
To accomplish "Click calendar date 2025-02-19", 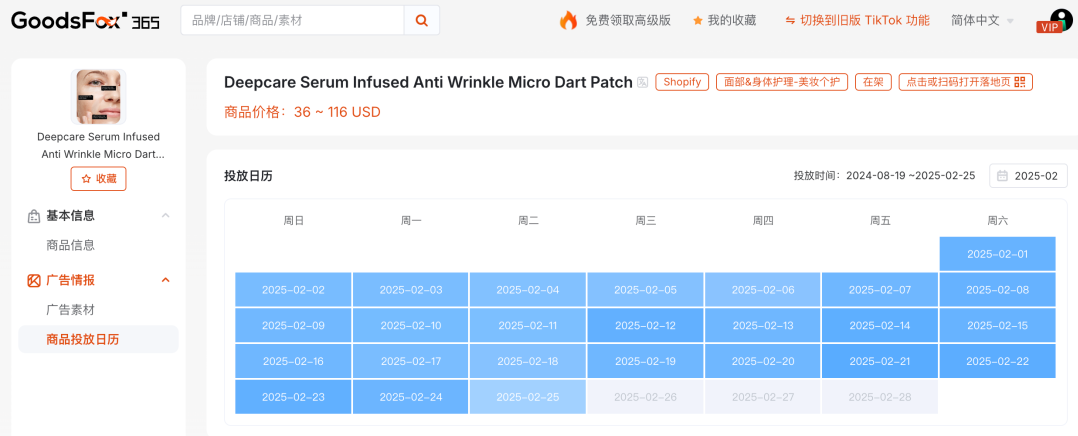I will 645,361.
